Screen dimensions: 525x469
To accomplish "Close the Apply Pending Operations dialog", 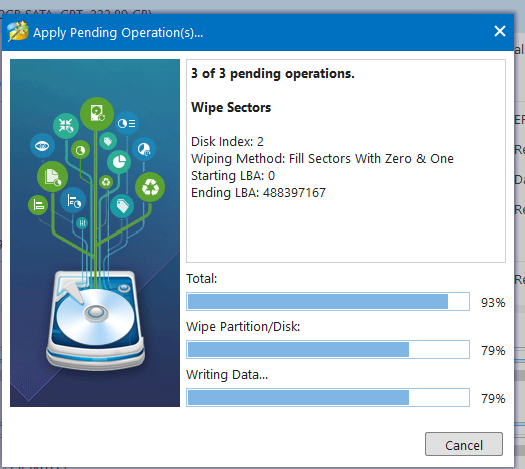I will click(500, 31).
